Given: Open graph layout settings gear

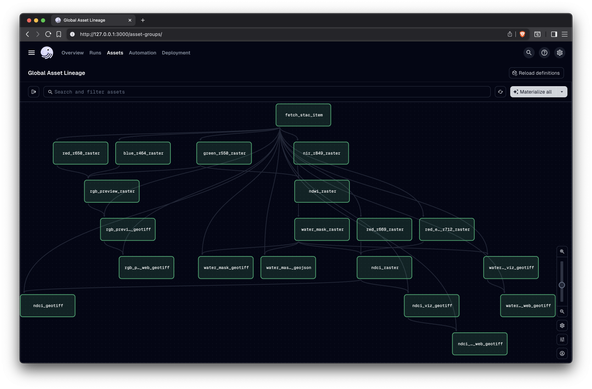Looking at the screenshot, I should 562,326.
